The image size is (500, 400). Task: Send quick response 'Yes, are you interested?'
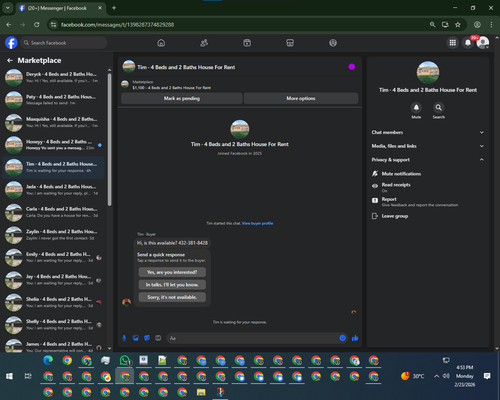172,272
